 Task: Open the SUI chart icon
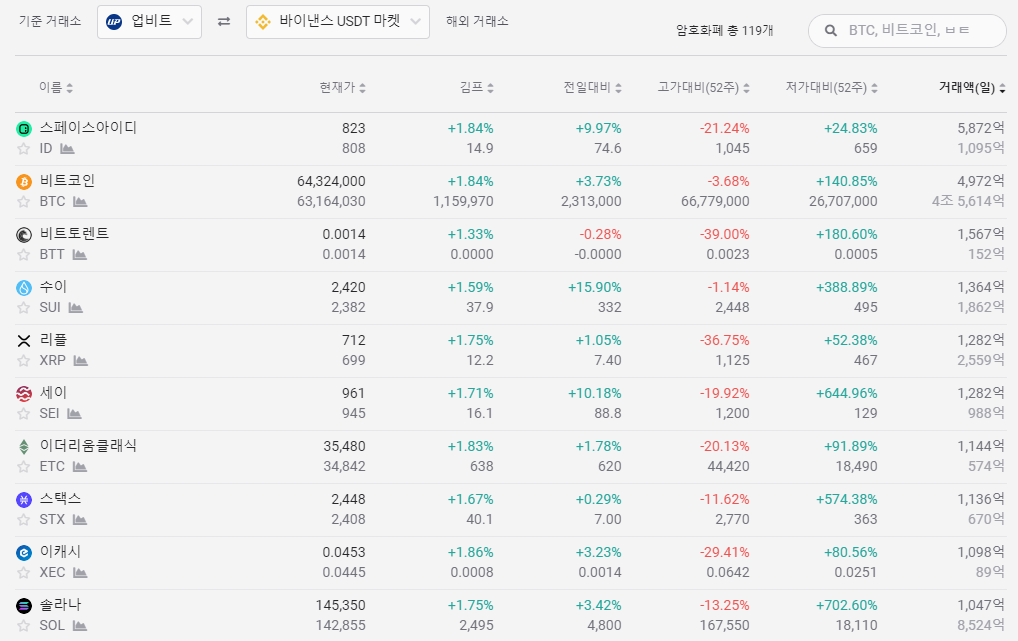[x=75, y=308]
